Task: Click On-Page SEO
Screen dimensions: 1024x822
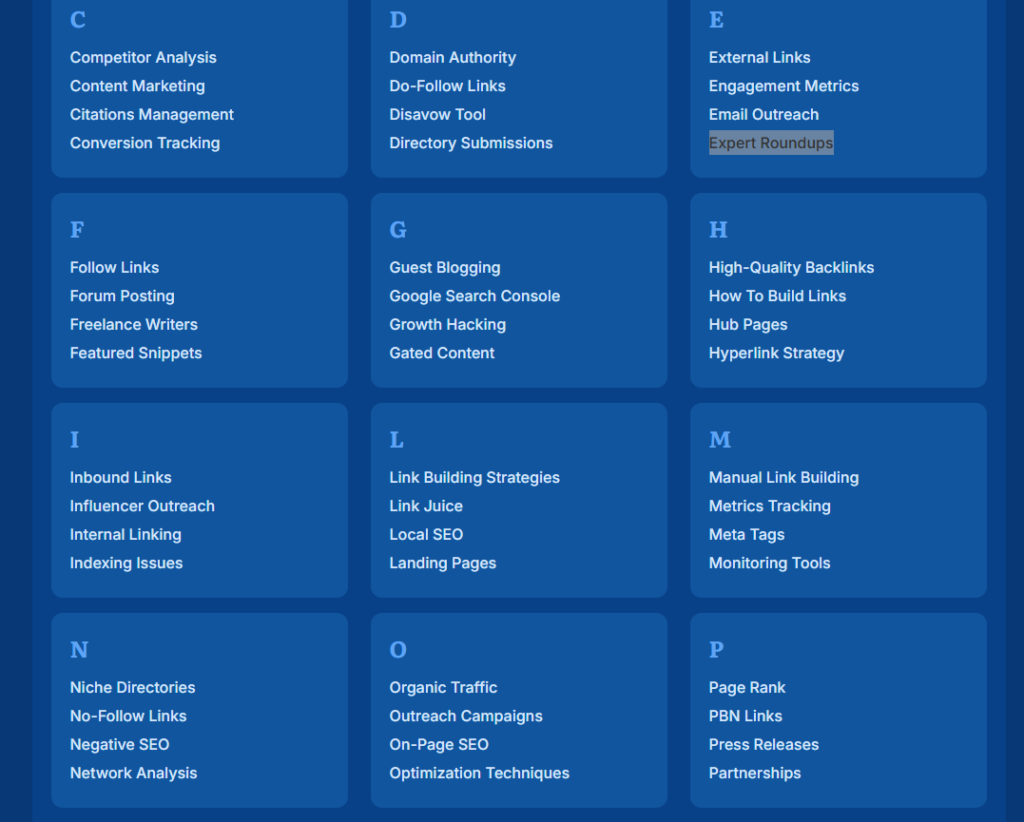Action: coord(438,744)
